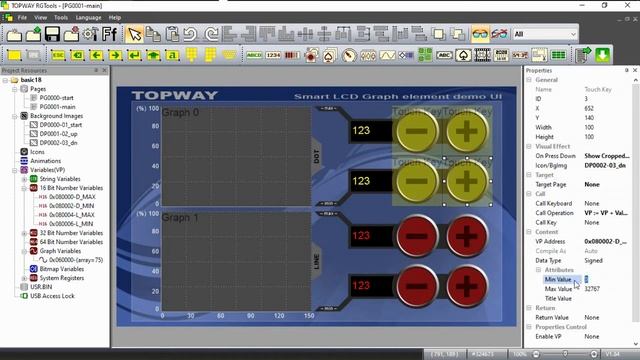The image size is (640, 360).
Task: Insert ABCD string display element
Action: coord(254,55)
